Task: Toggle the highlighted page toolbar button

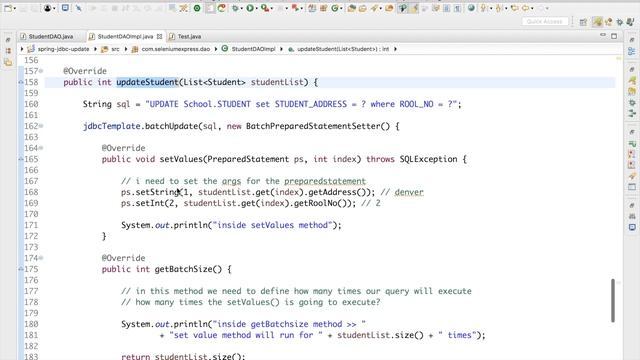Action: click(x=210, y=8)
